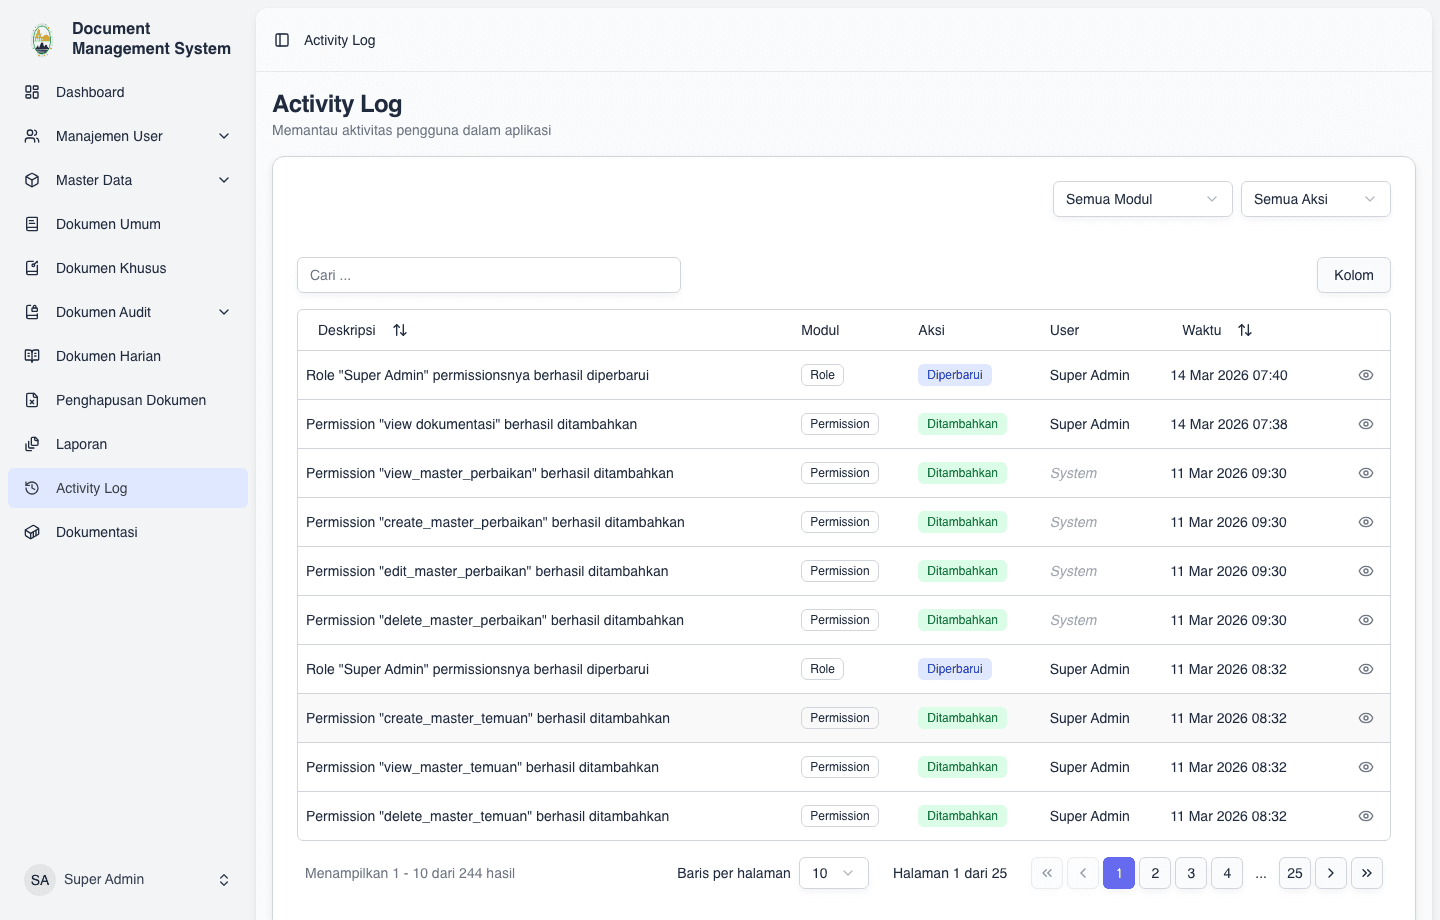Focus the Cari search field
This screenshot has width=1440, height=920.
click(489, 275)
